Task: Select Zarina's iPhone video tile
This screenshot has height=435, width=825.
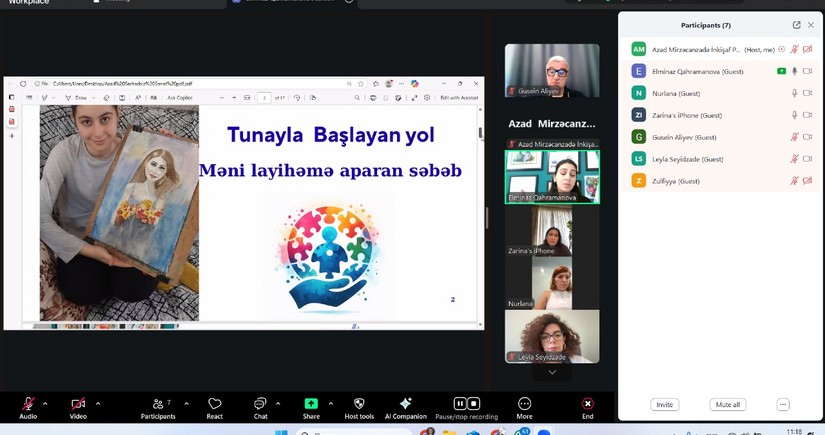Action: pyautogui.click(x=552, y=230)
